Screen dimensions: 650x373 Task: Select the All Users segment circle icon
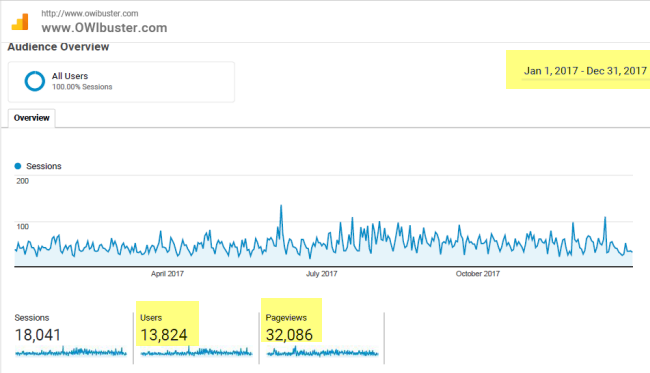point(34,81)
